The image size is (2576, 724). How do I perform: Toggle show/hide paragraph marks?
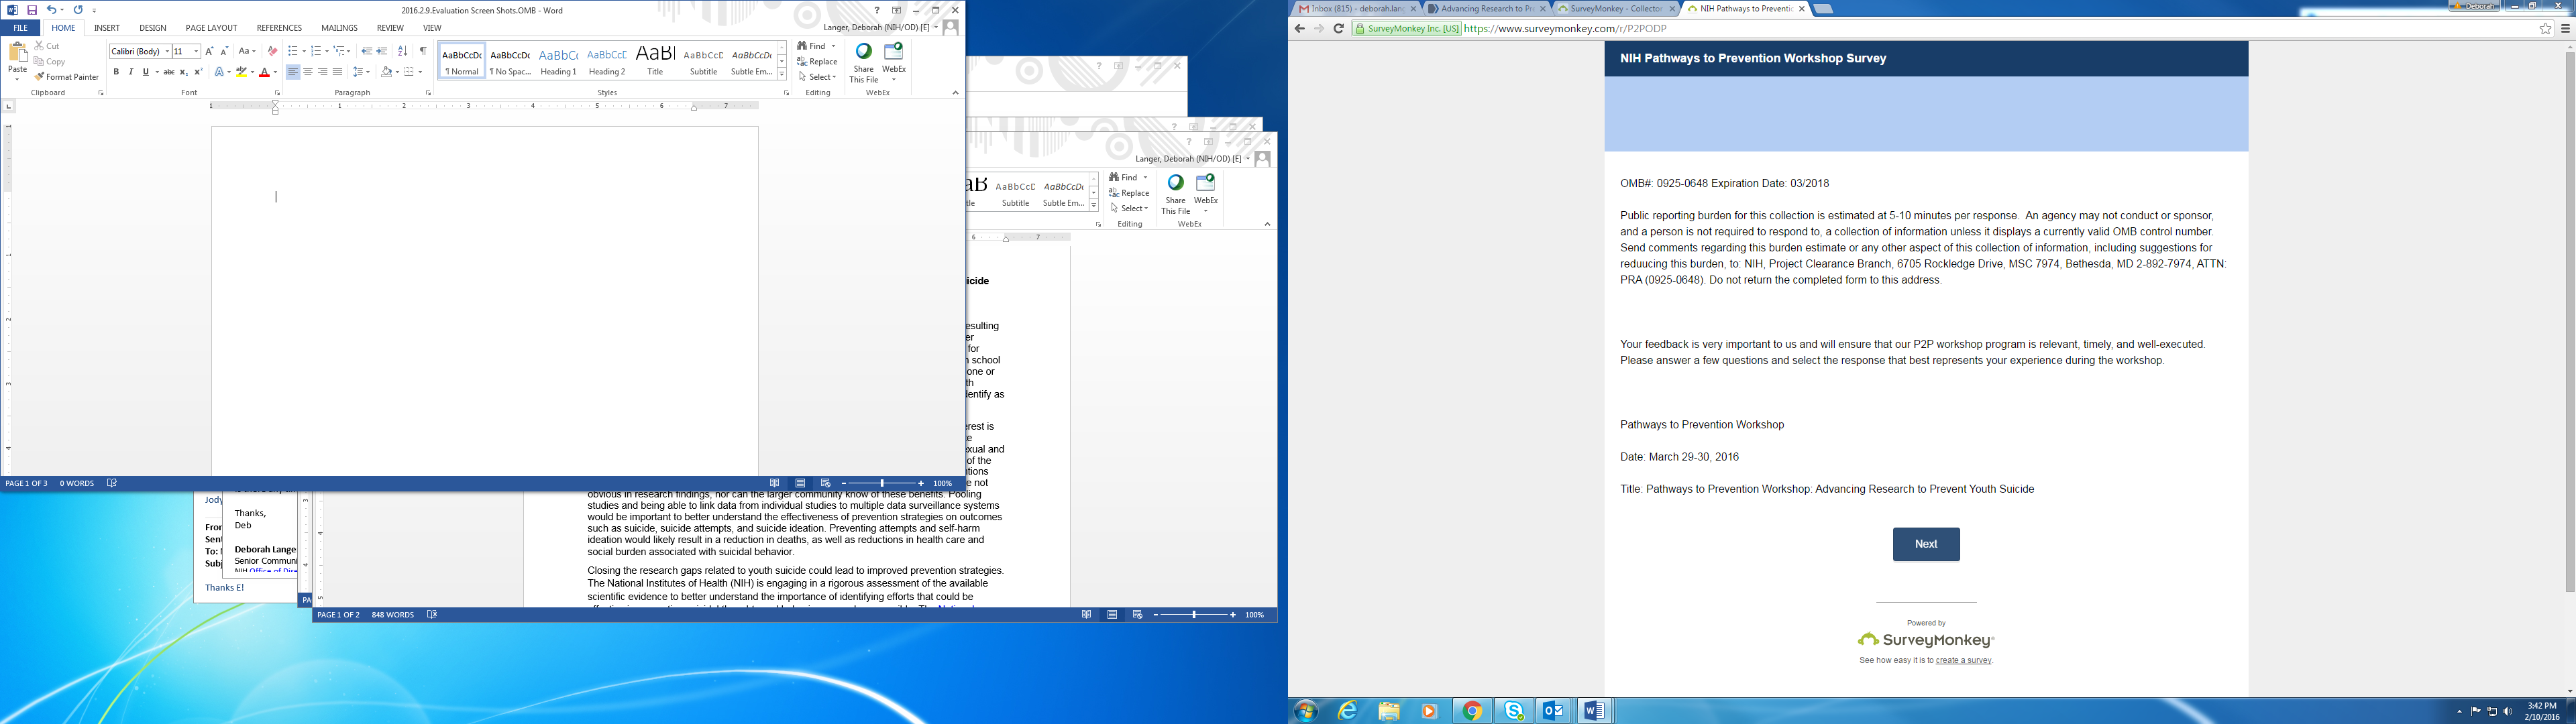point(423,51)
